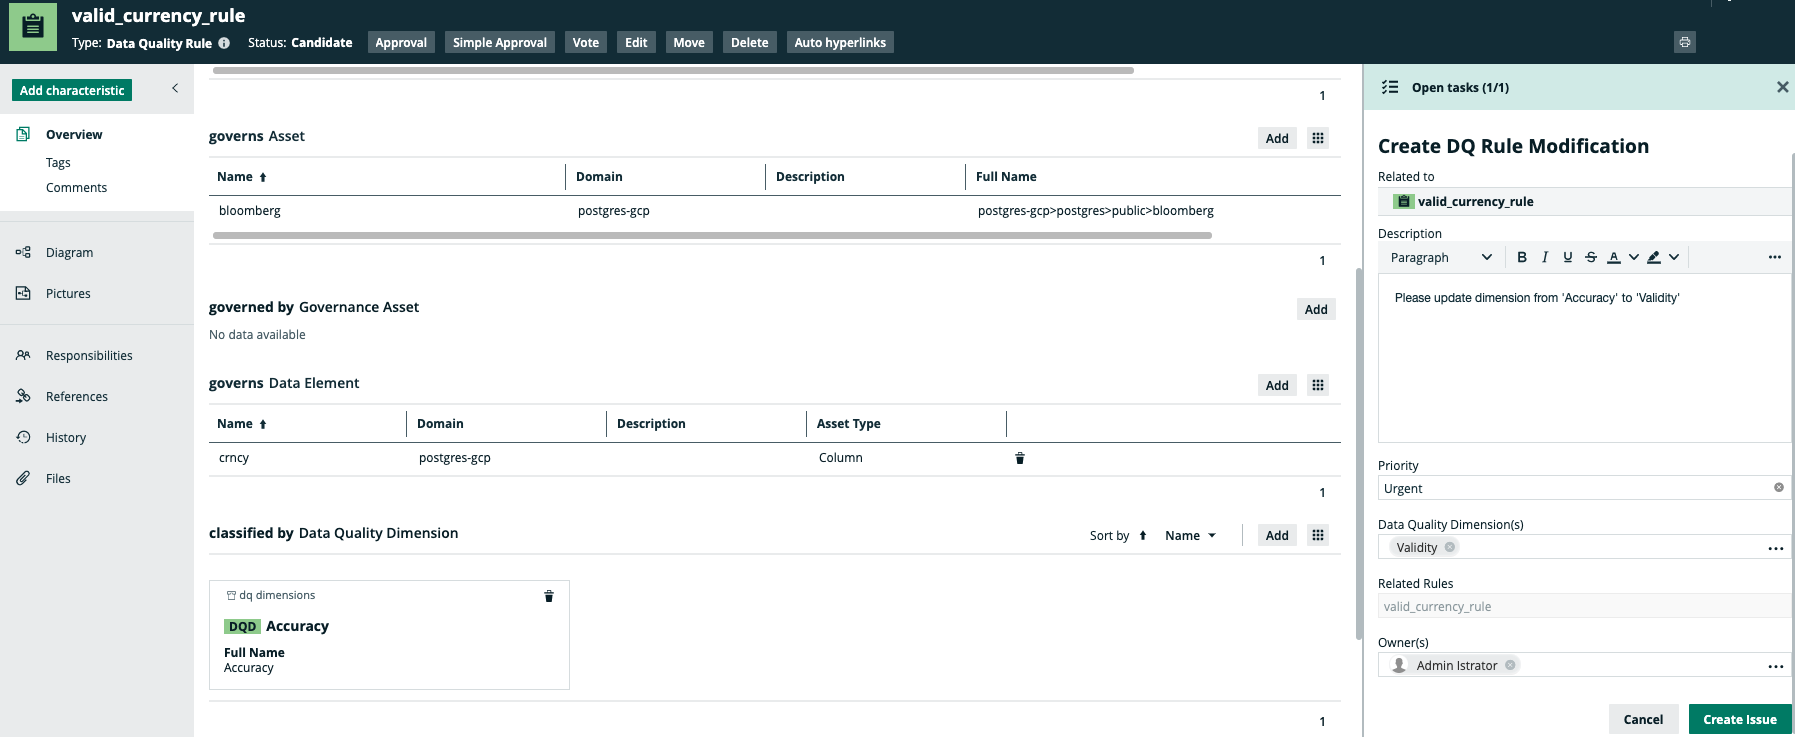1795x737 pixels.
Task: Click the Simple Approval button
Action: coord(500,42)
